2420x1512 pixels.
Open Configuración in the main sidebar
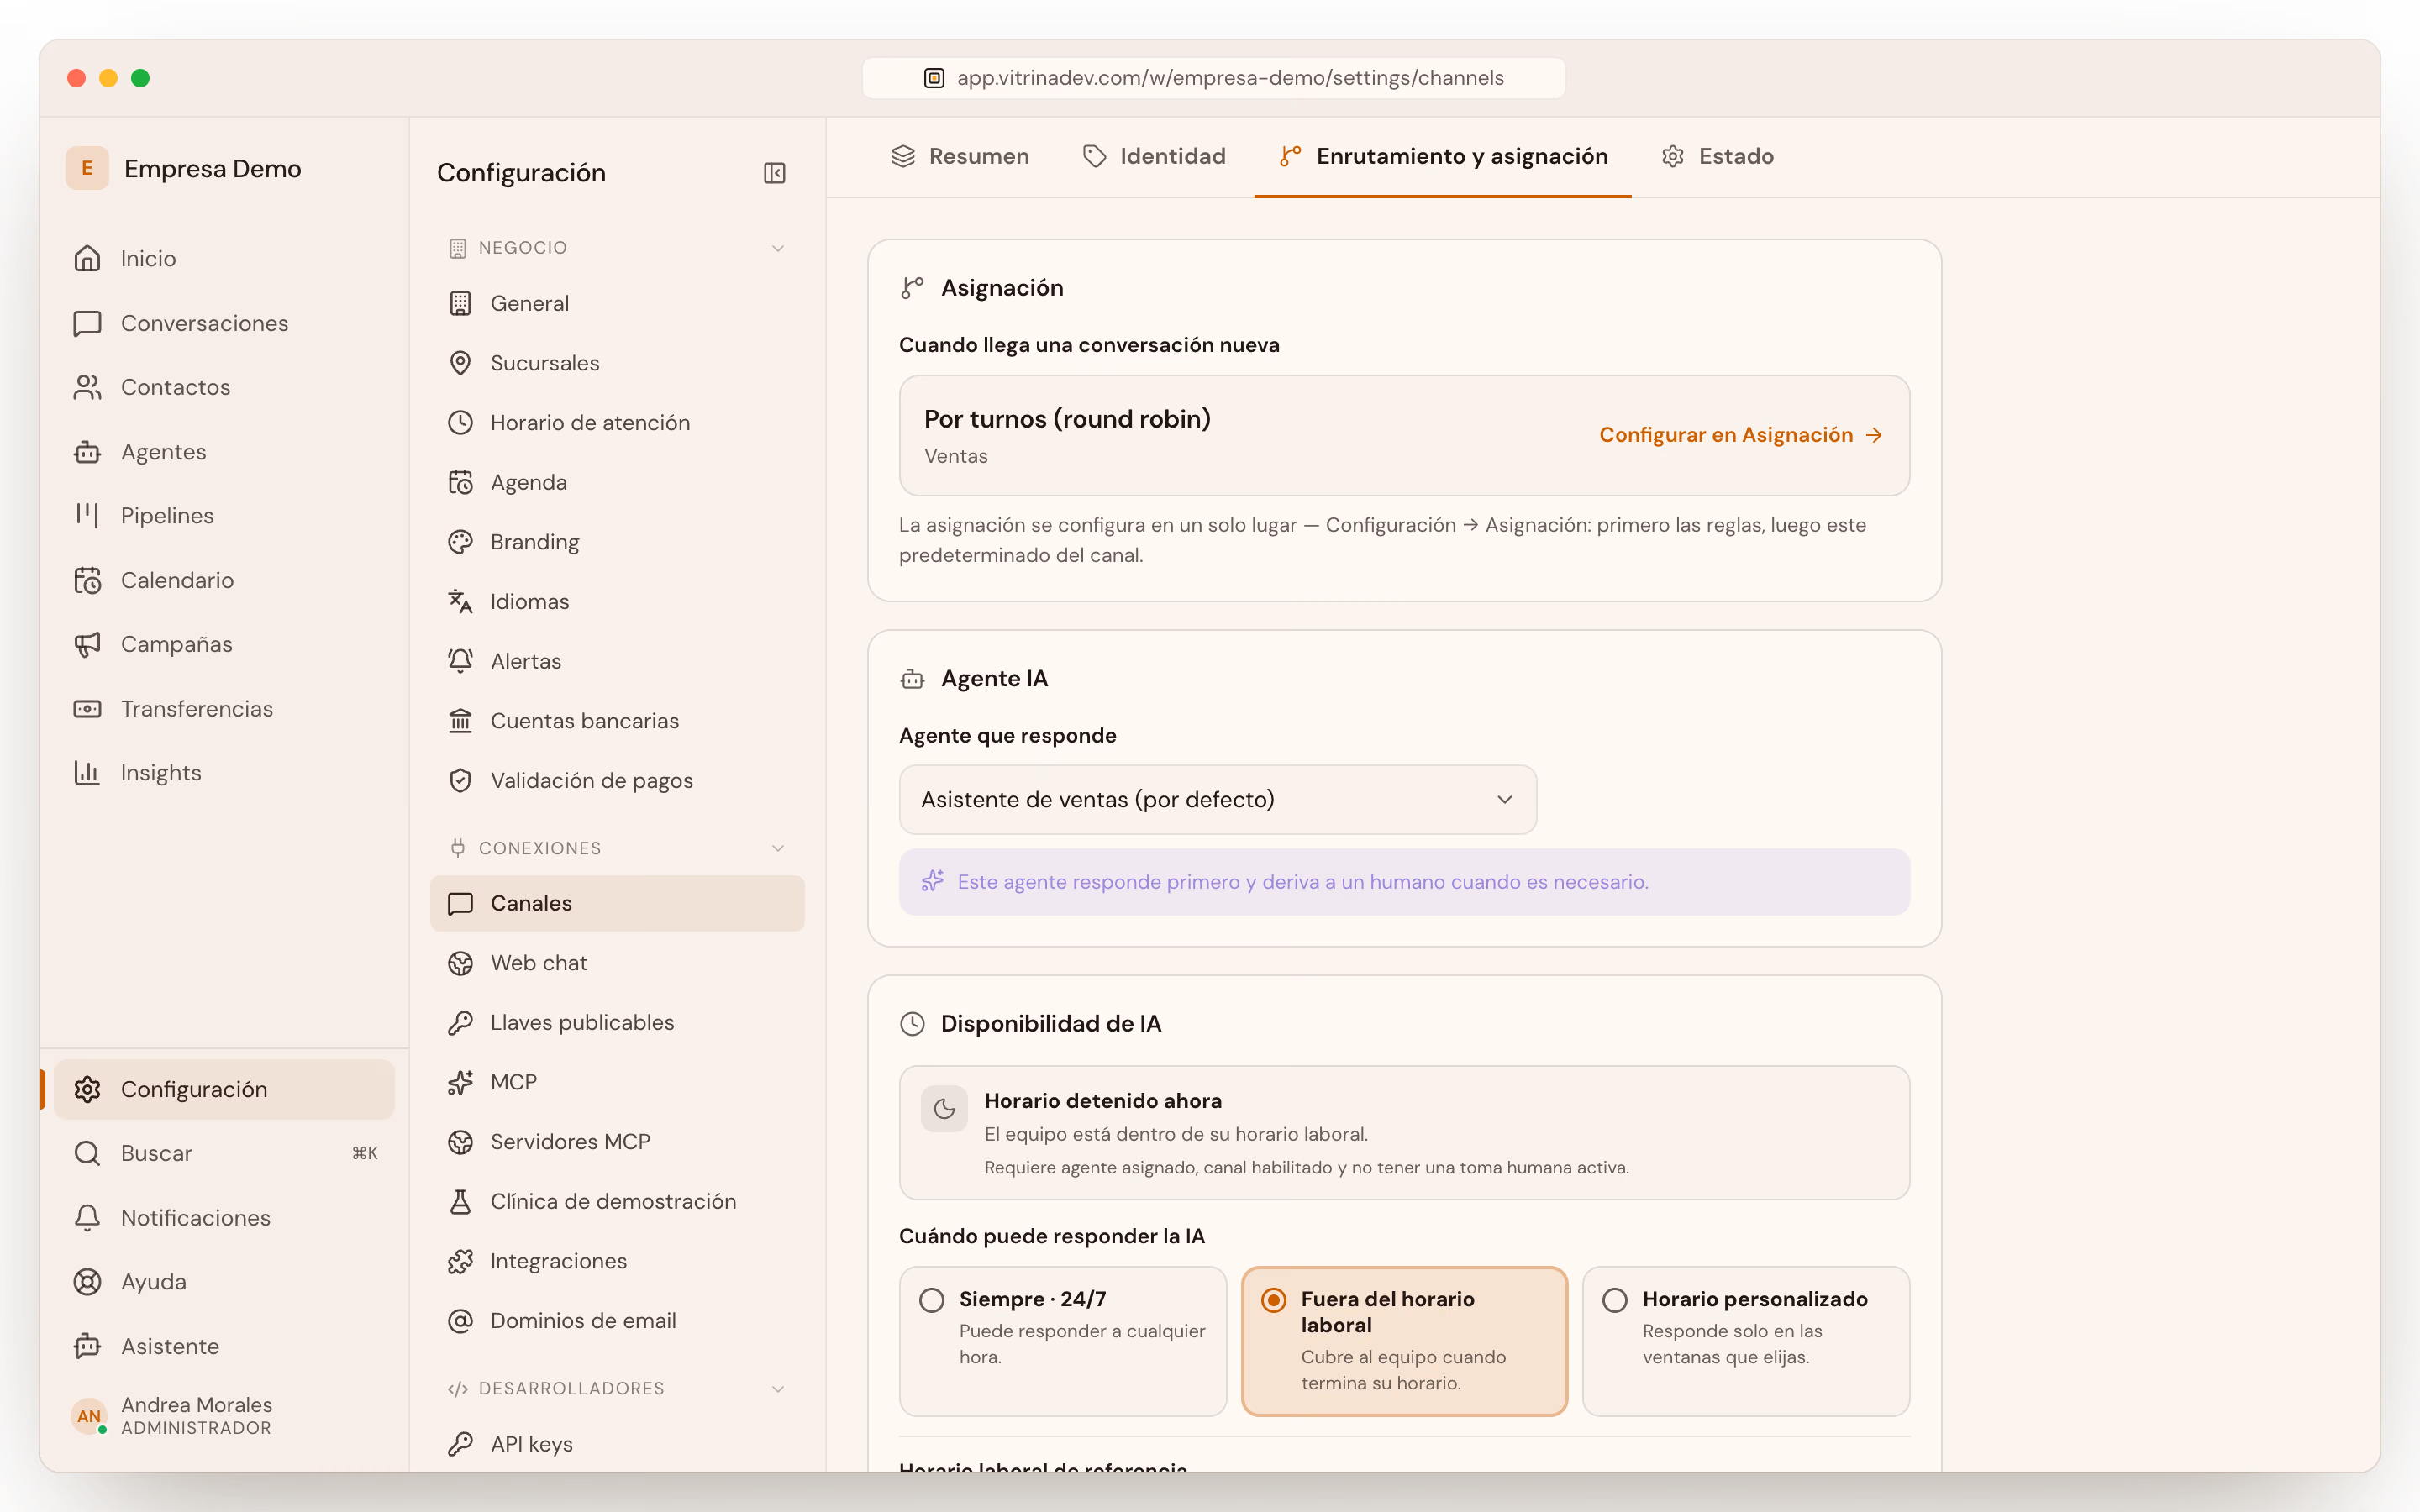pos(224,1089)
